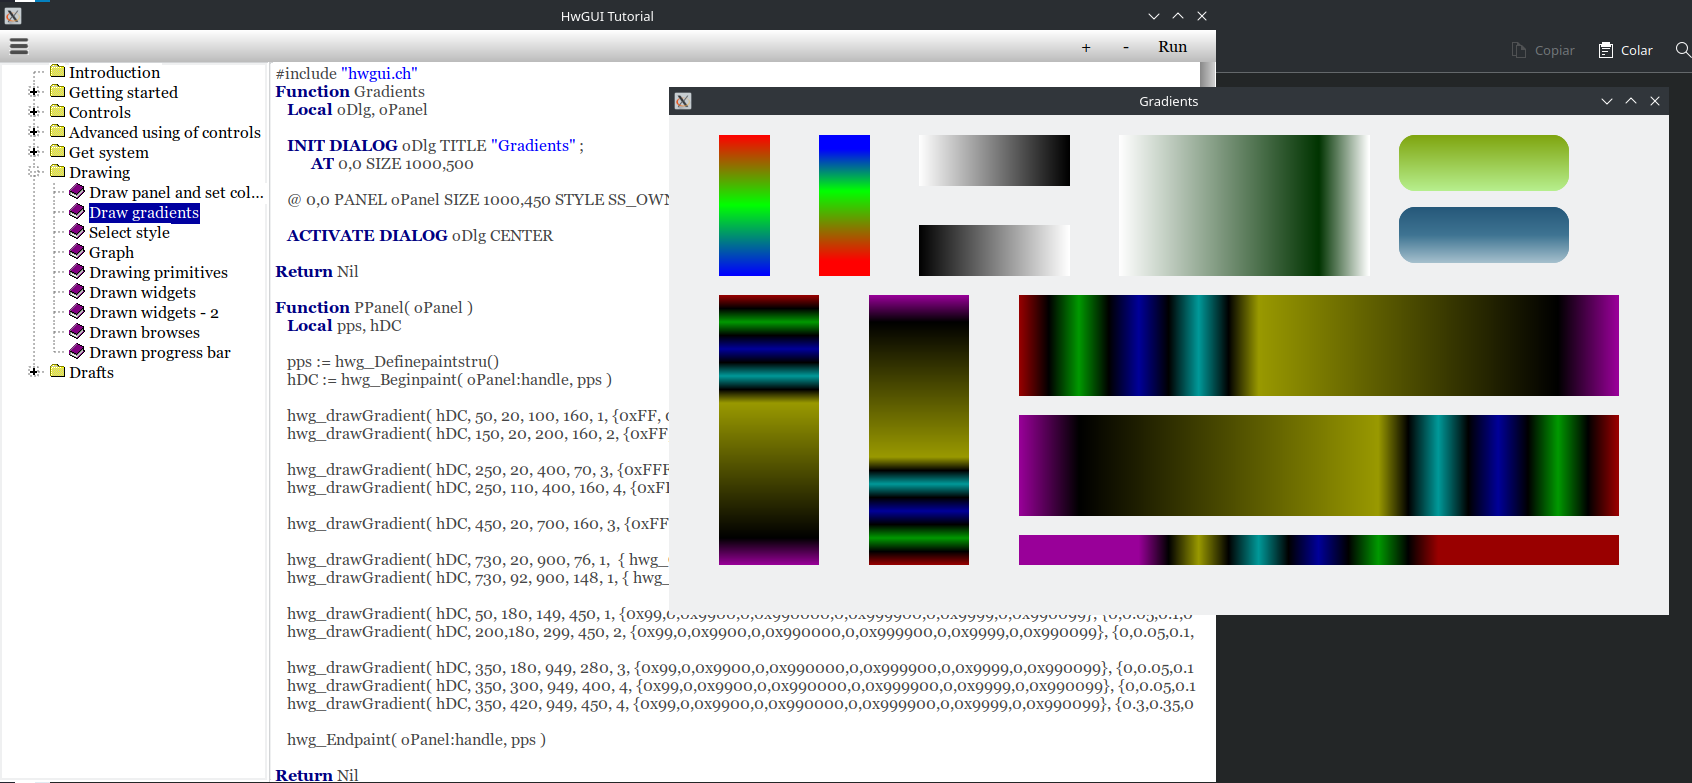
Task: Open the hamburger menu icon
Action: pyautogui.click(x=18, y=46)
